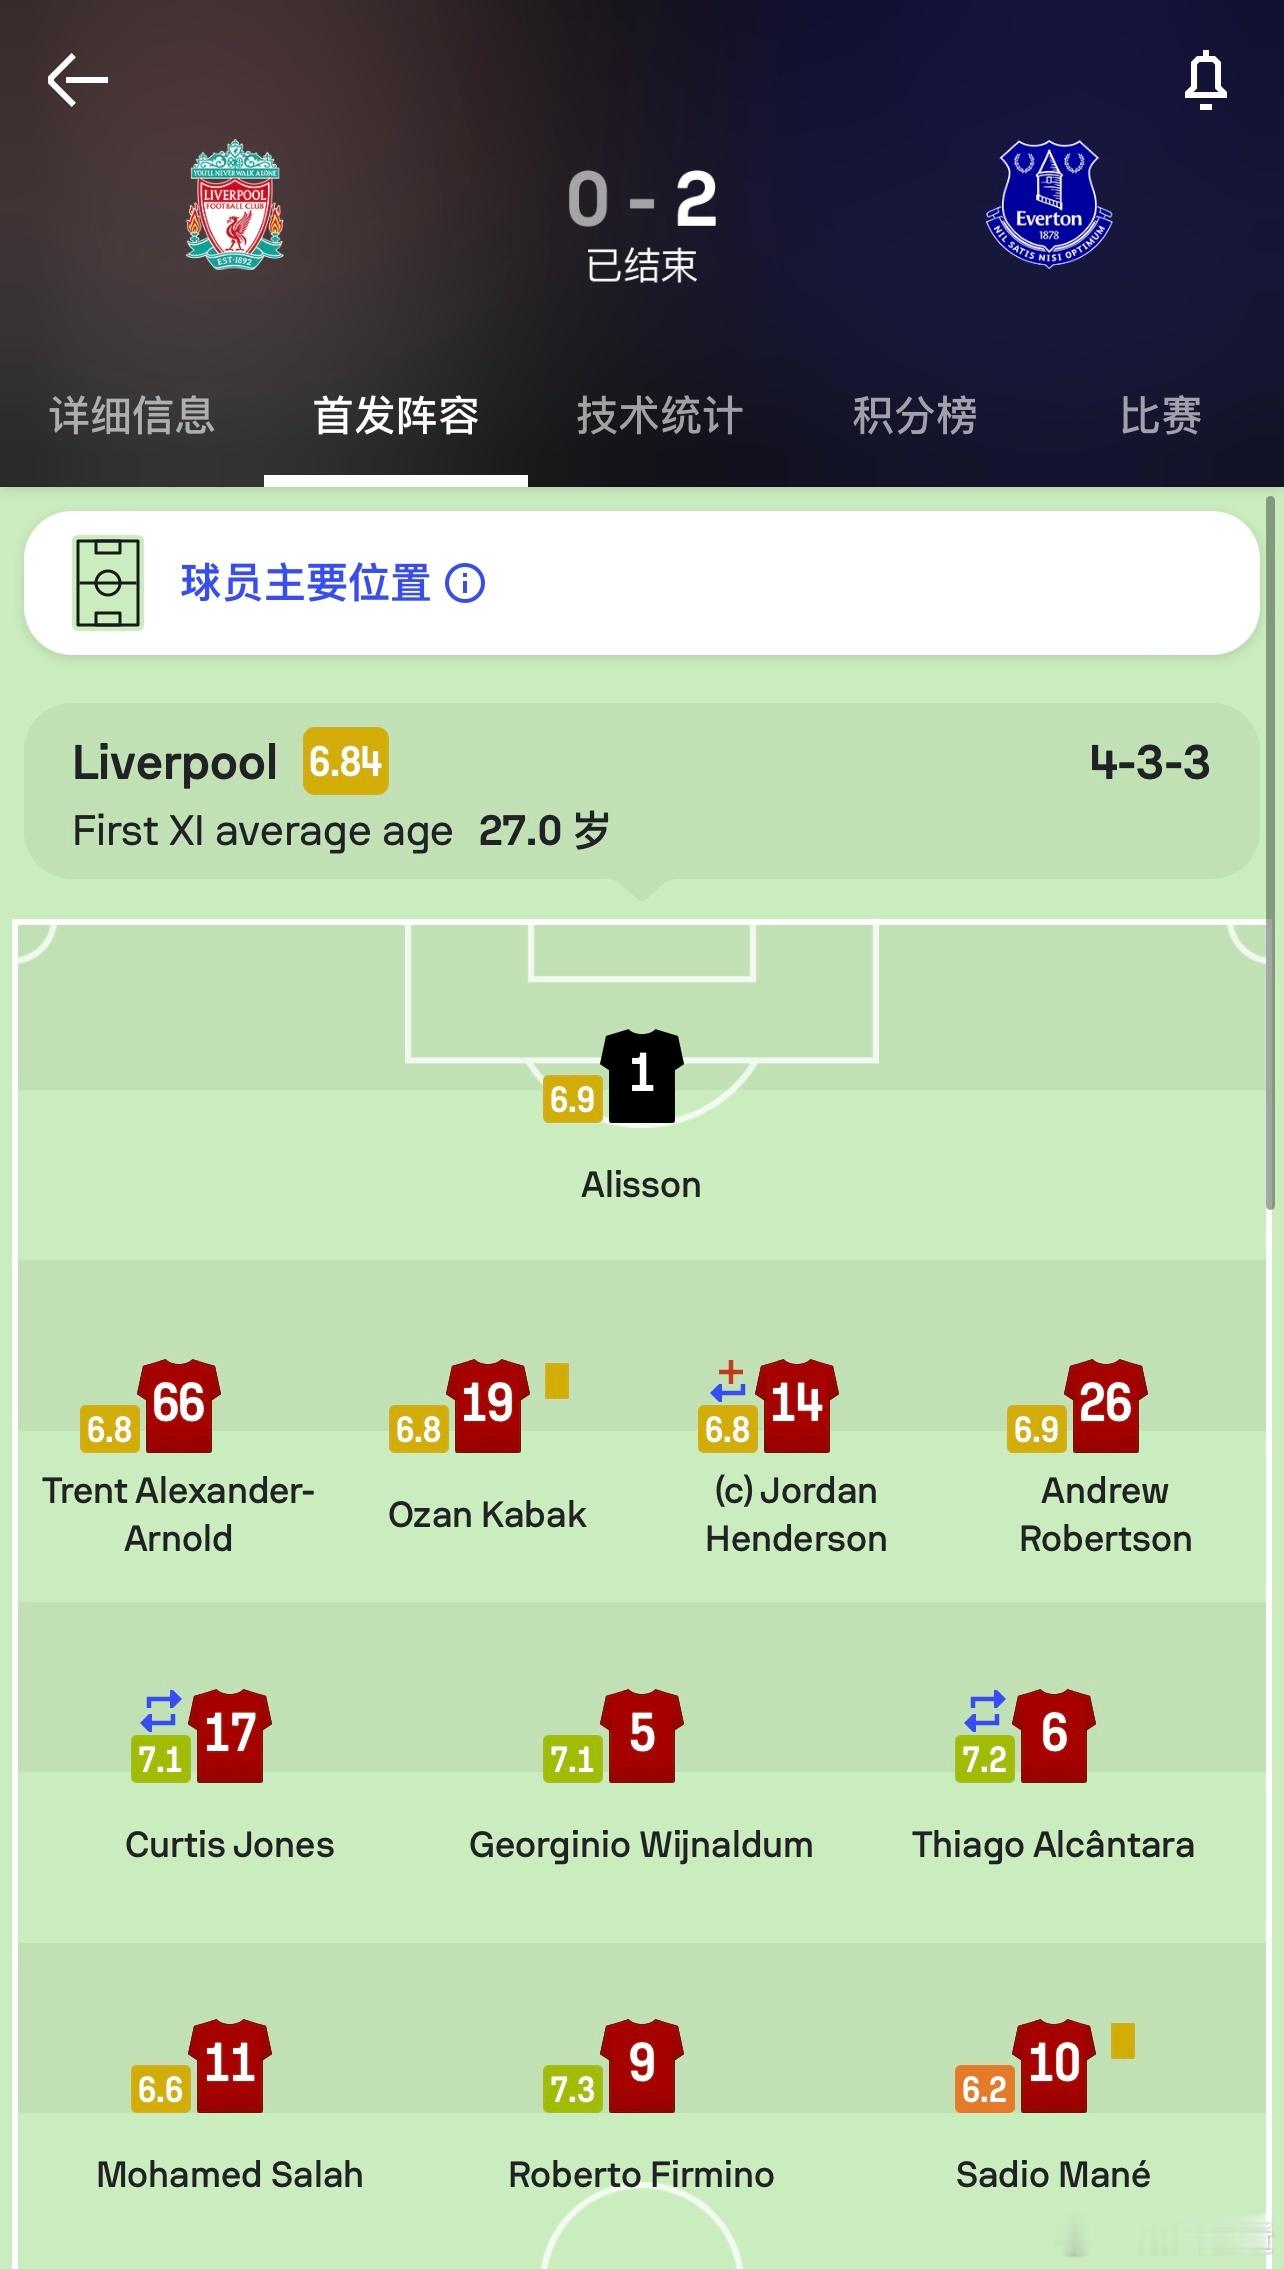Tap Thiago Alcântara's substitution arrows icon
This screenshot has height=2269, width=1284.
pos(984,1711)
